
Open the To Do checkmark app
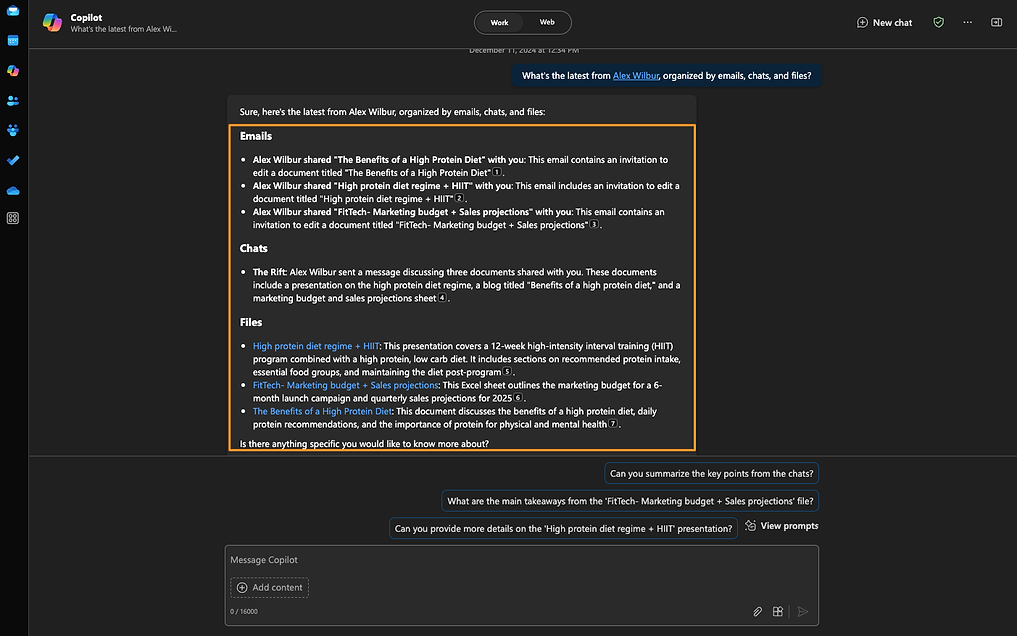(x=13, y=160)
